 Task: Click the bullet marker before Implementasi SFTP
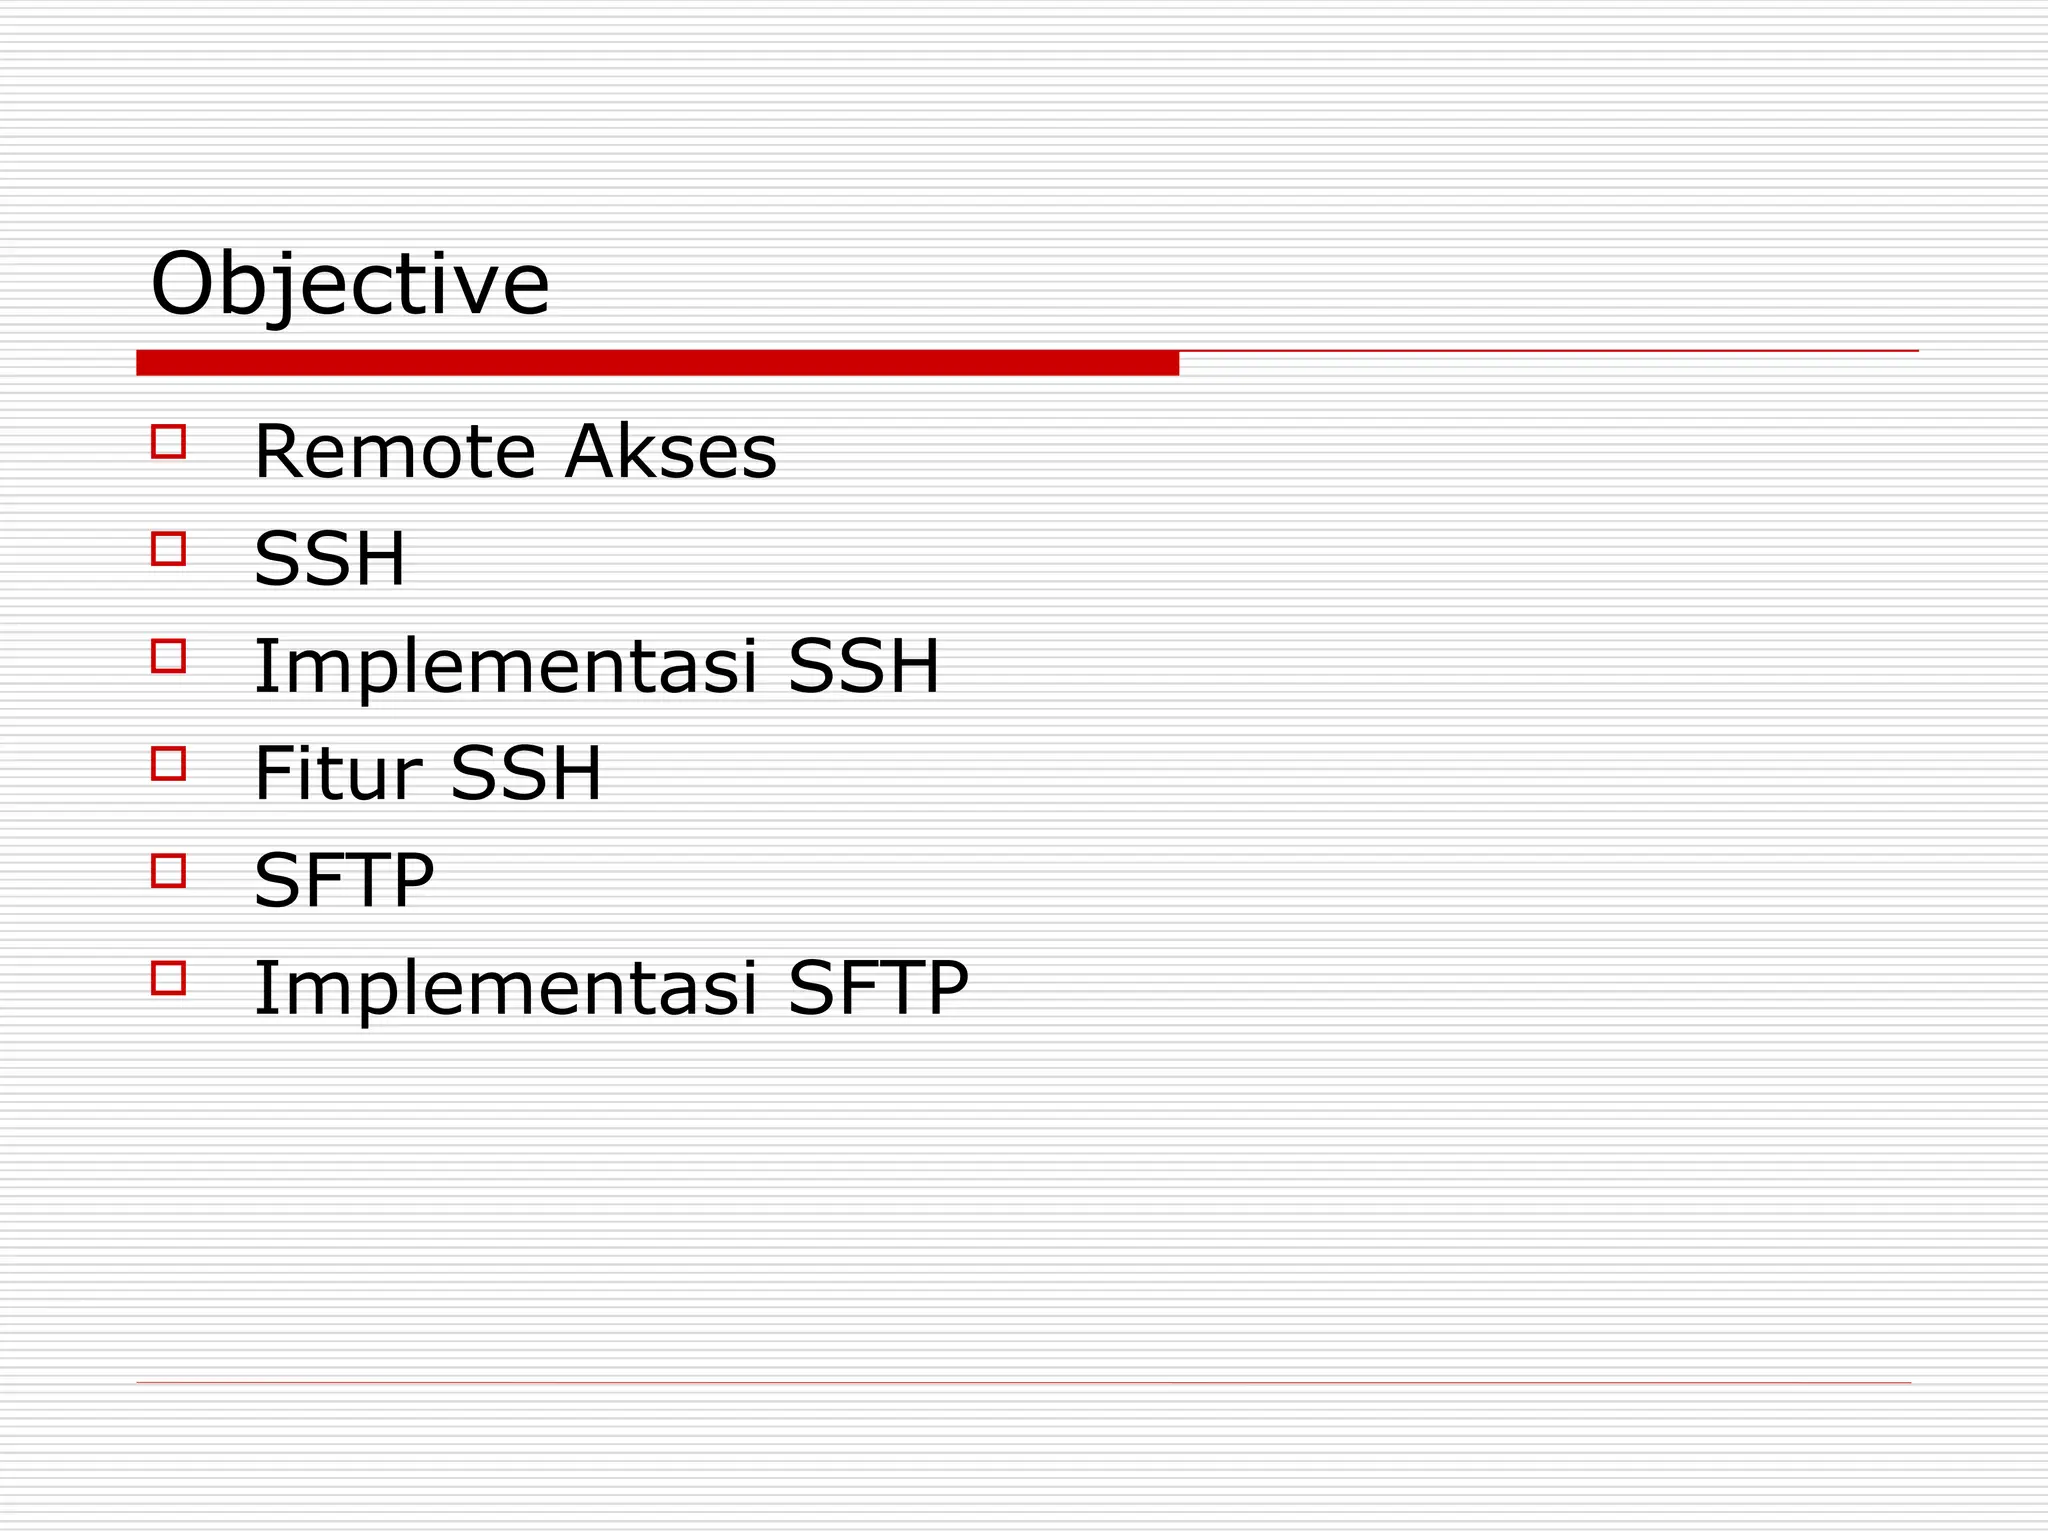pyautogui.click(x=168, y=977)
